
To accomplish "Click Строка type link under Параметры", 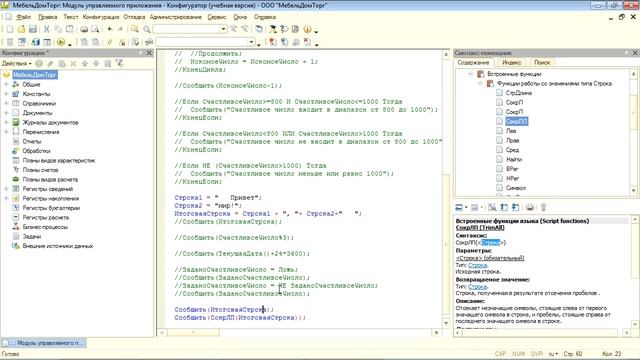I will 478,265.
